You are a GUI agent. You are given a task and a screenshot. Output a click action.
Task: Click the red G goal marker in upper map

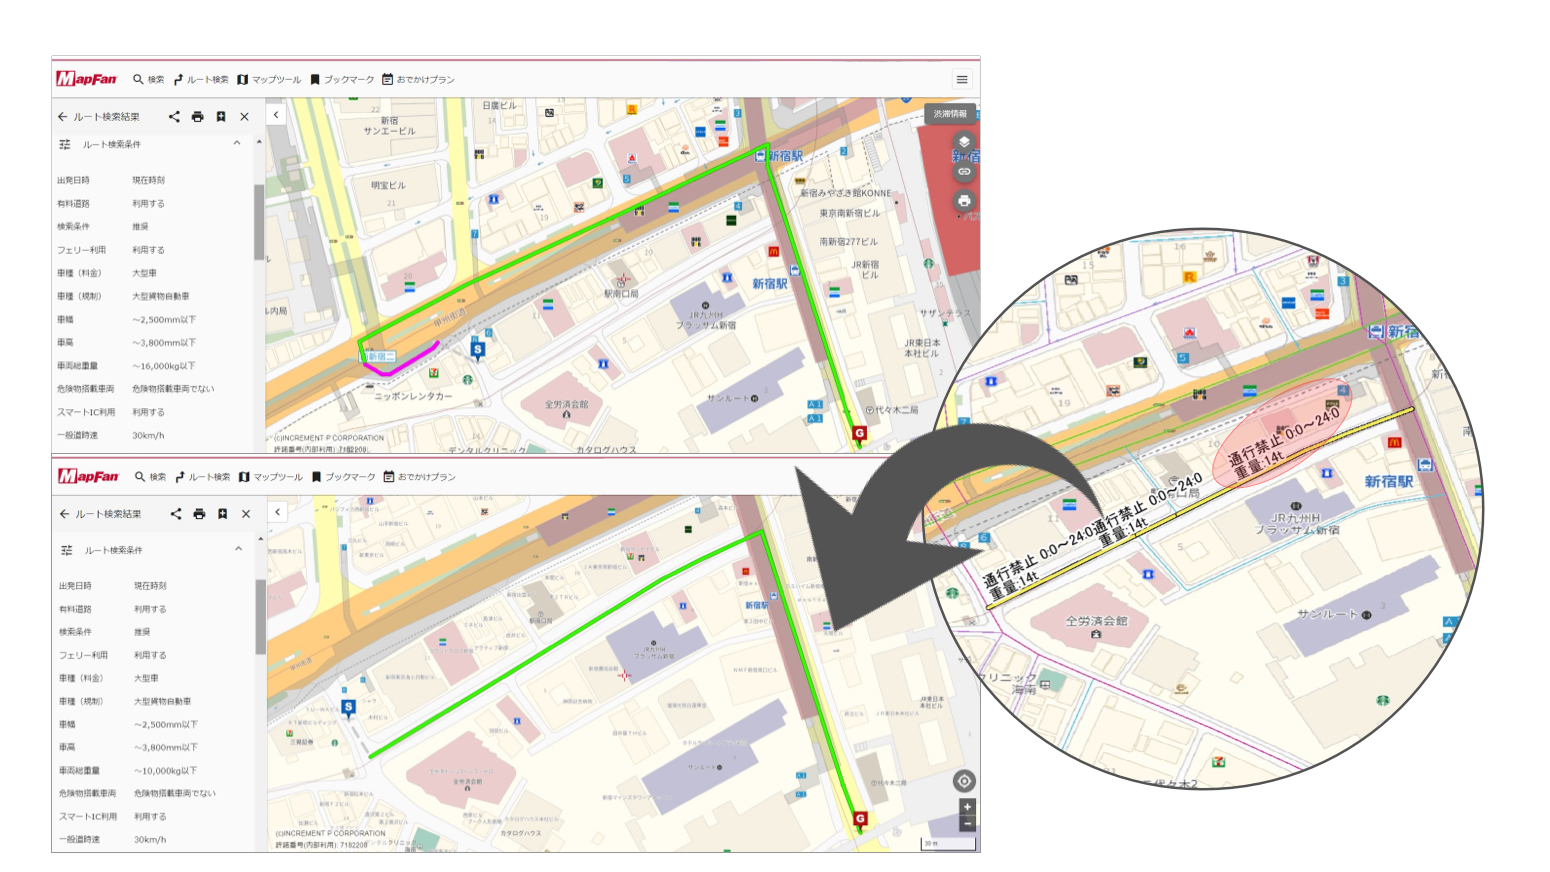[859, 433]
